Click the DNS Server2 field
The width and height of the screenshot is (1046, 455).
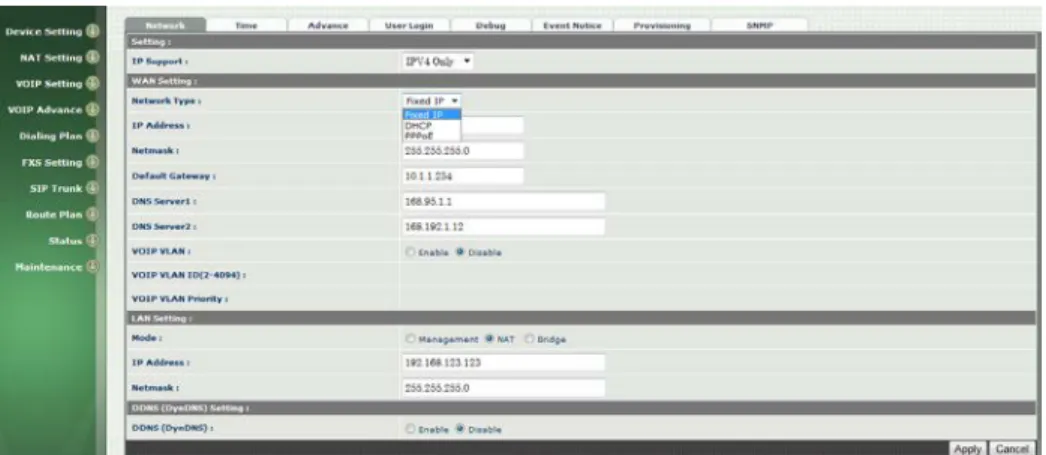(504, 227)
